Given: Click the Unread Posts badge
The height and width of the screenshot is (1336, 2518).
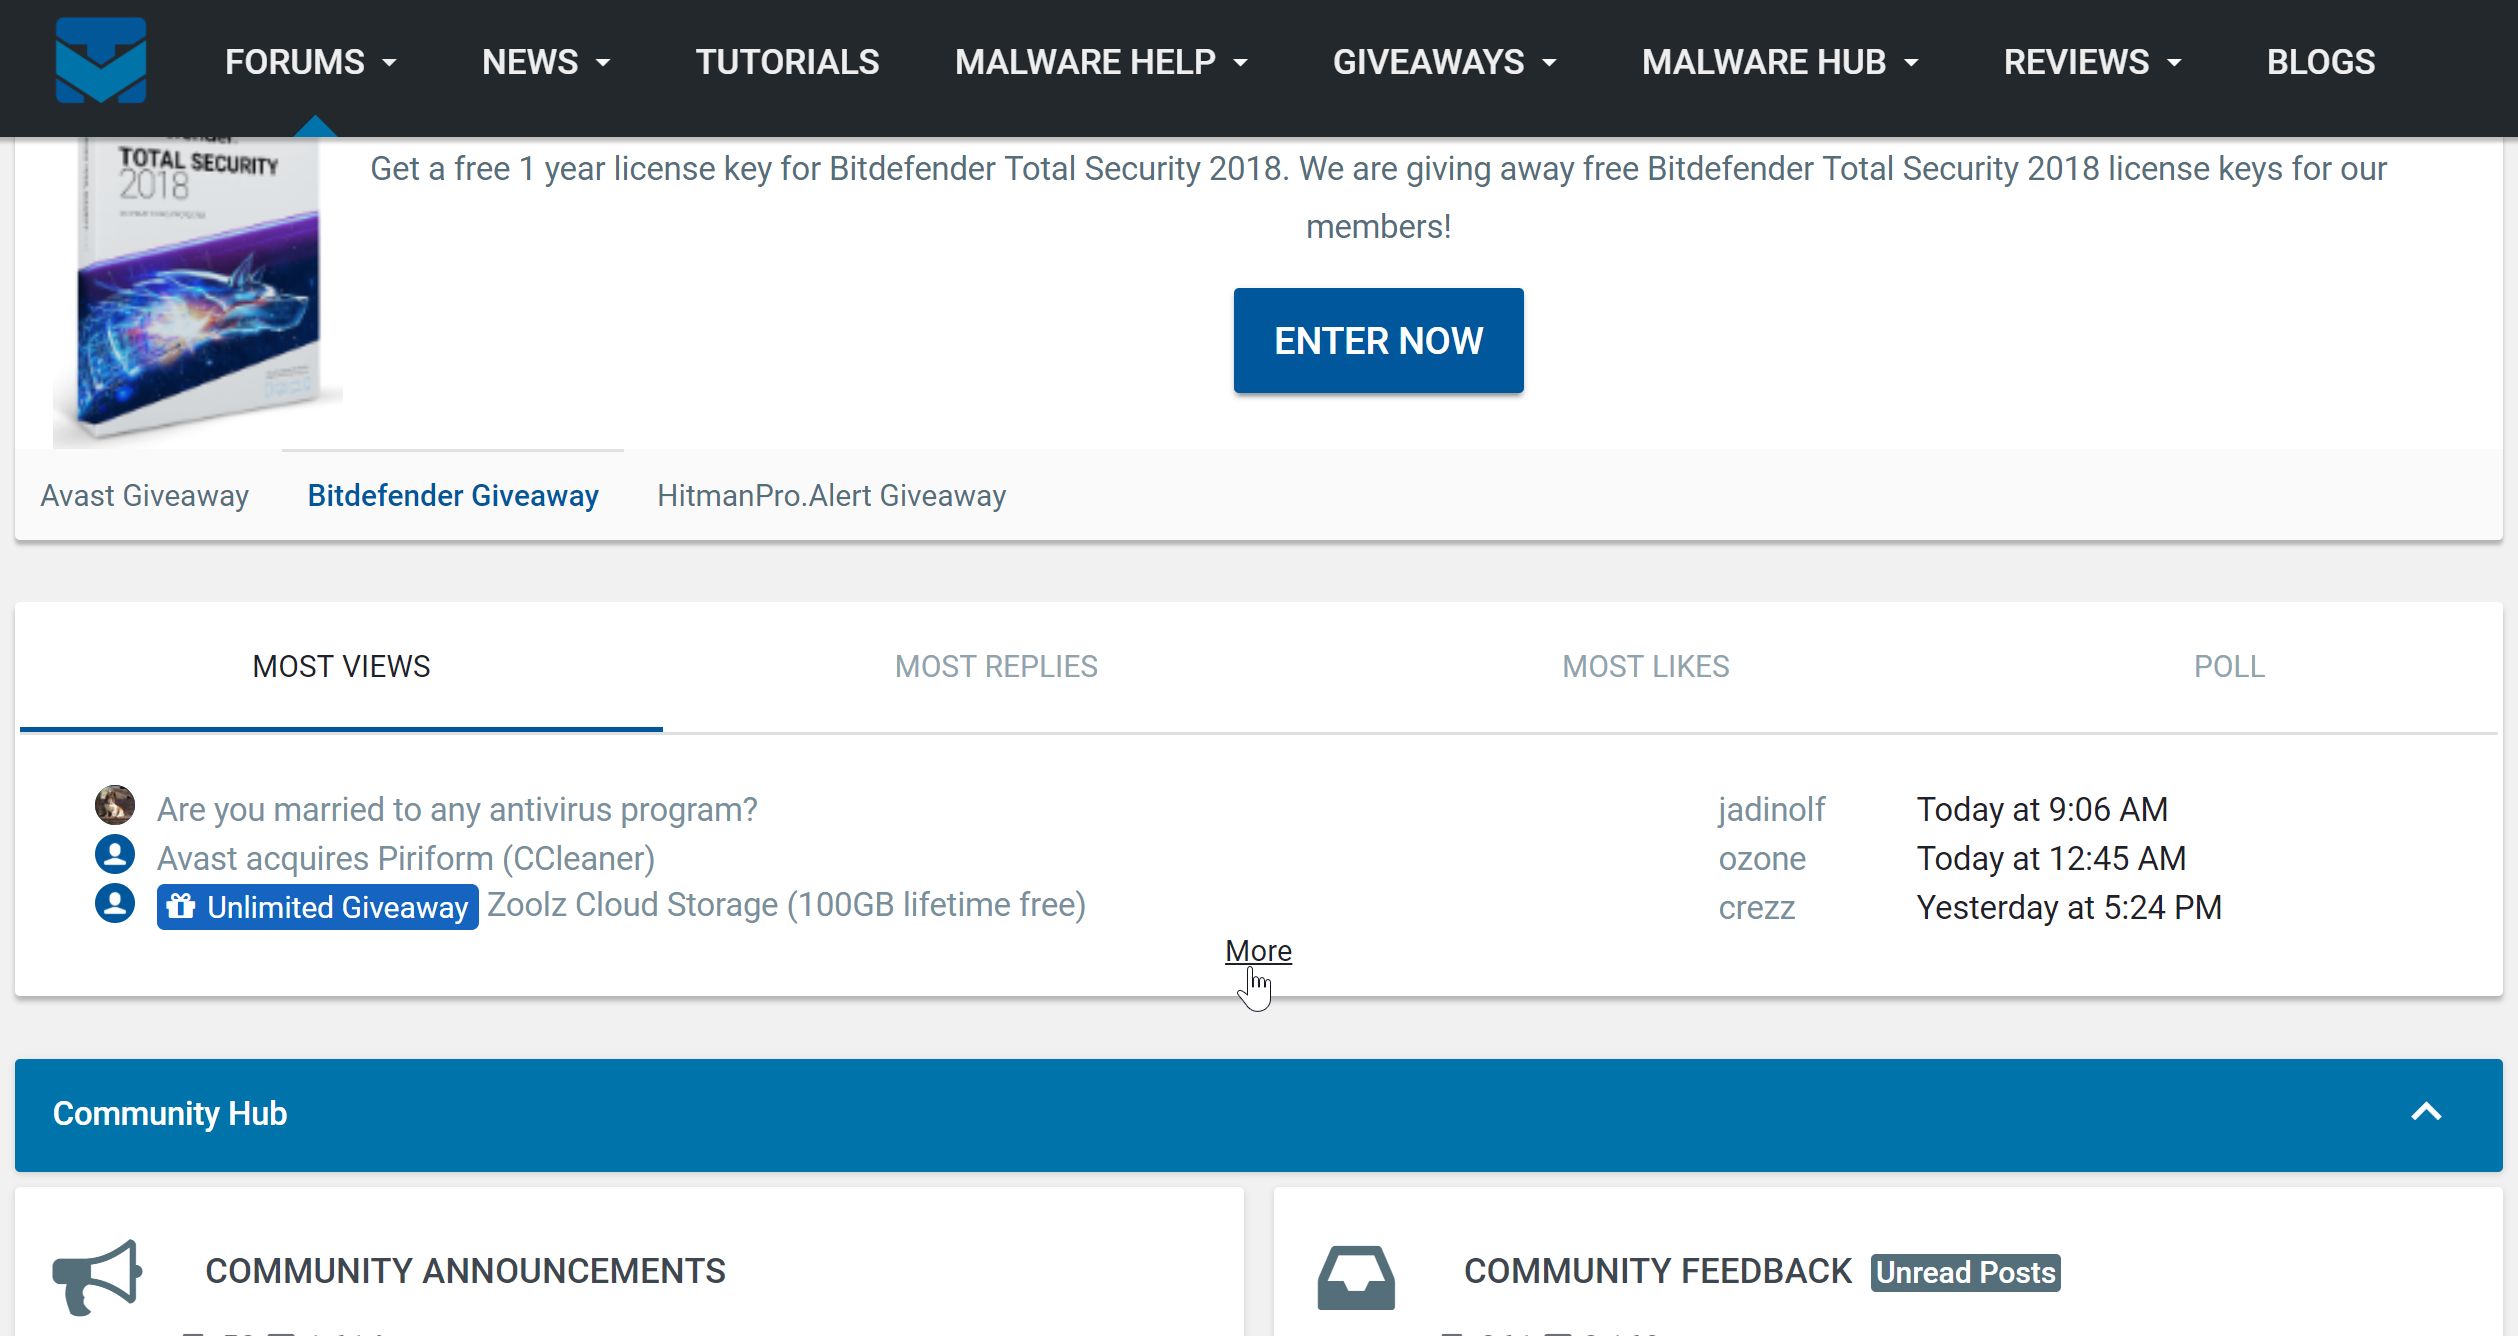Looking at the screenshot, I should pos(1965,1273).
